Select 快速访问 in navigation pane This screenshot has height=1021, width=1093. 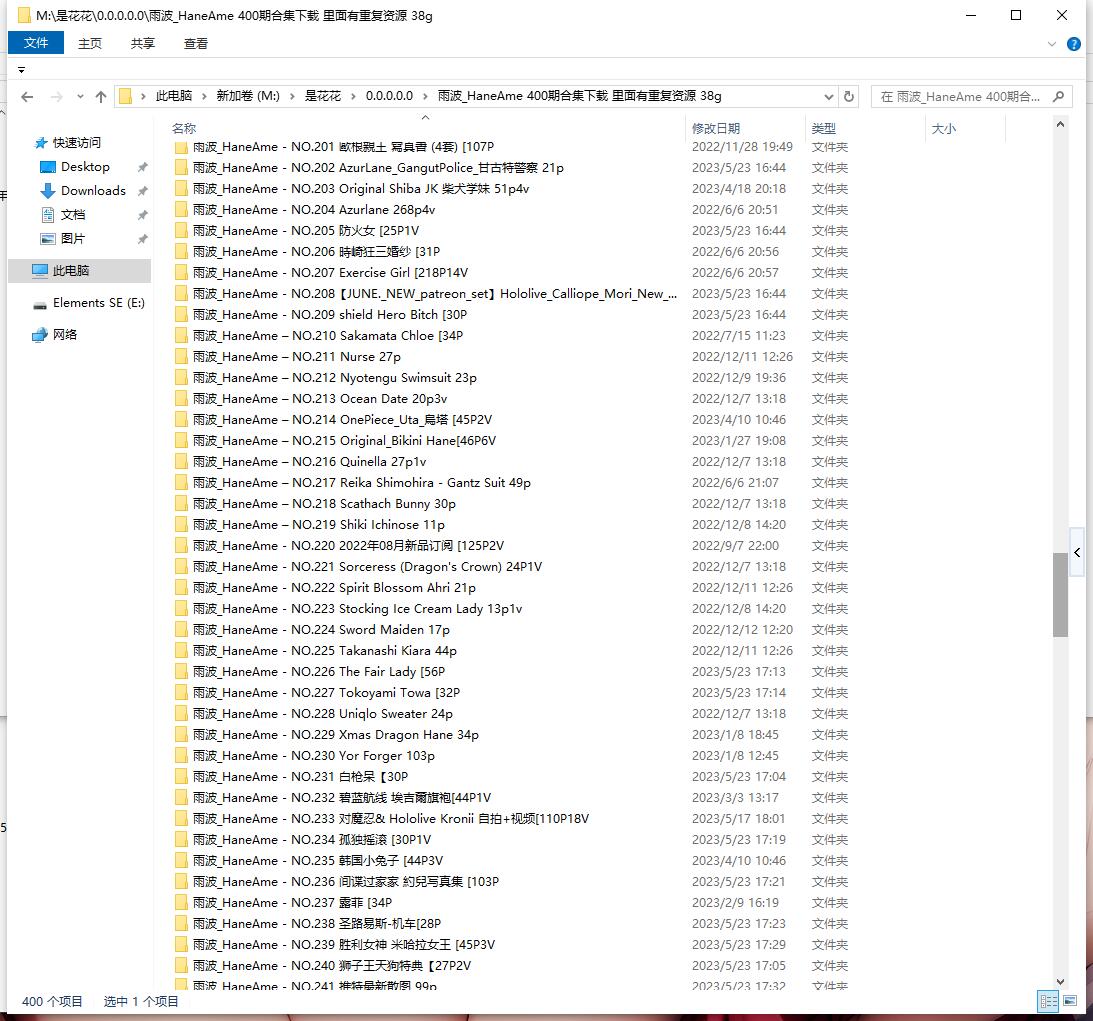click(x=77, y=143)
